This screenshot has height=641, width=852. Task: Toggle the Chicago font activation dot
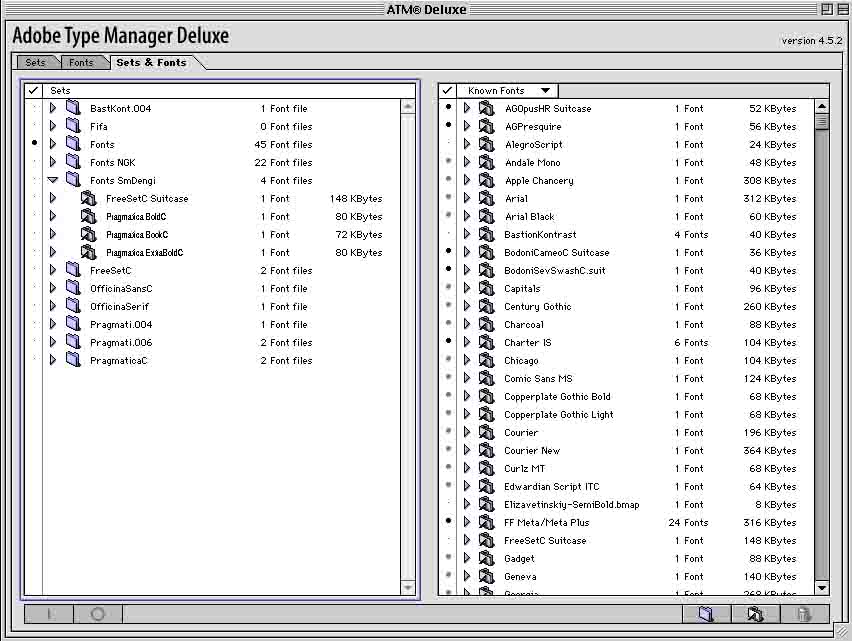point(448,359)
